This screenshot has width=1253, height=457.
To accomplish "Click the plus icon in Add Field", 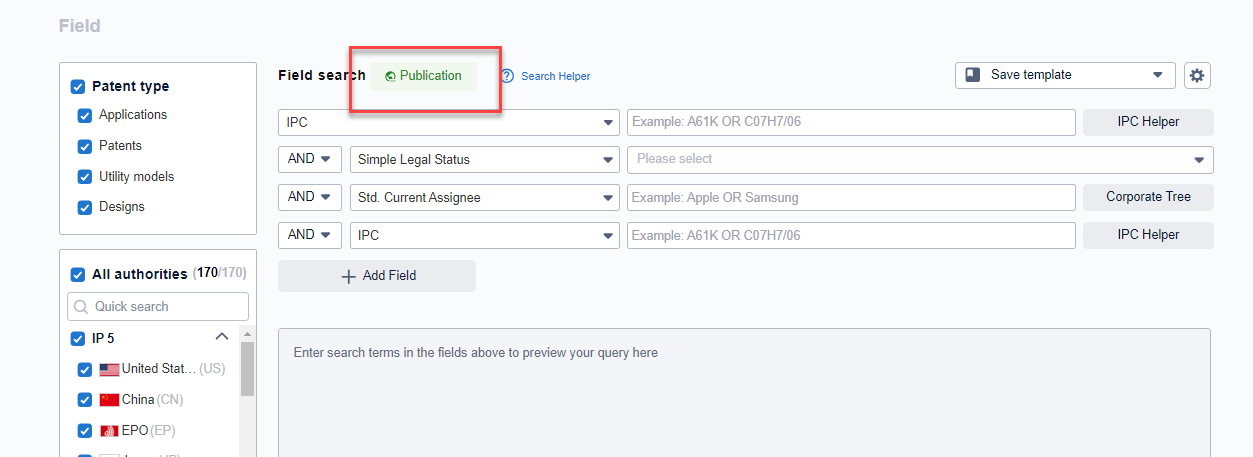I will pos(349,276).
